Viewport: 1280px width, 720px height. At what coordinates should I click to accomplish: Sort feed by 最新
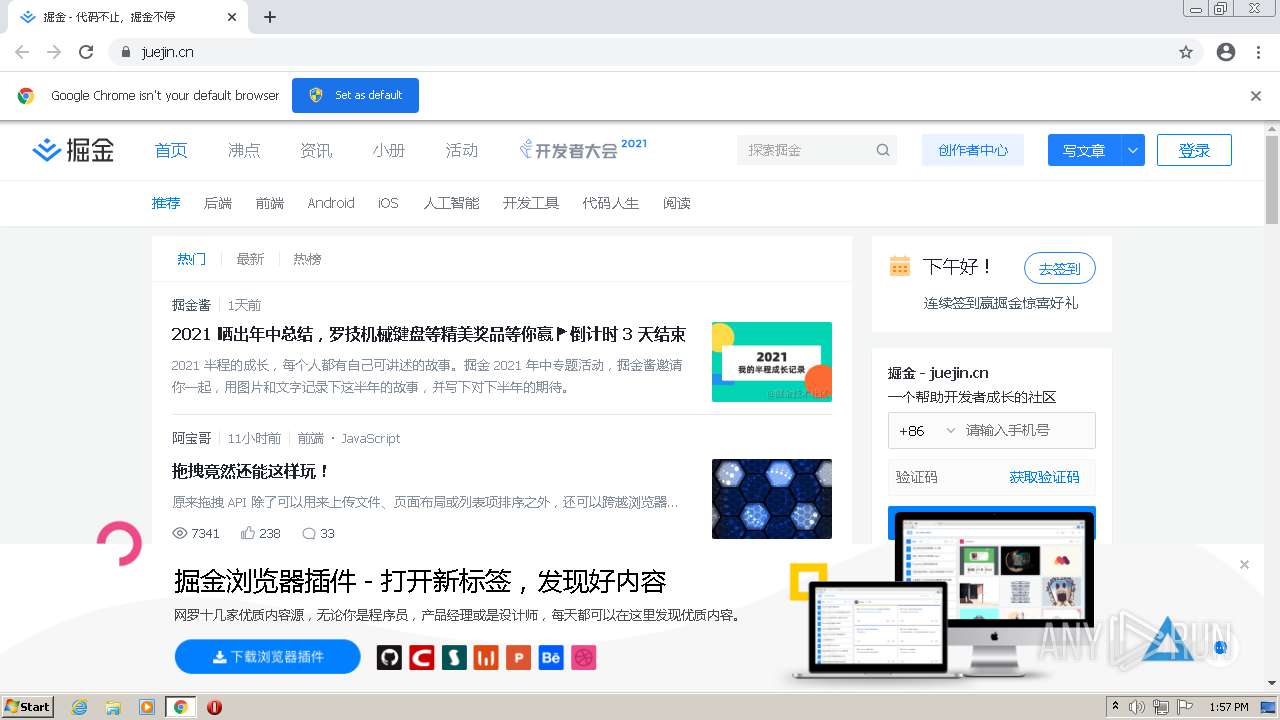[250, 259]
